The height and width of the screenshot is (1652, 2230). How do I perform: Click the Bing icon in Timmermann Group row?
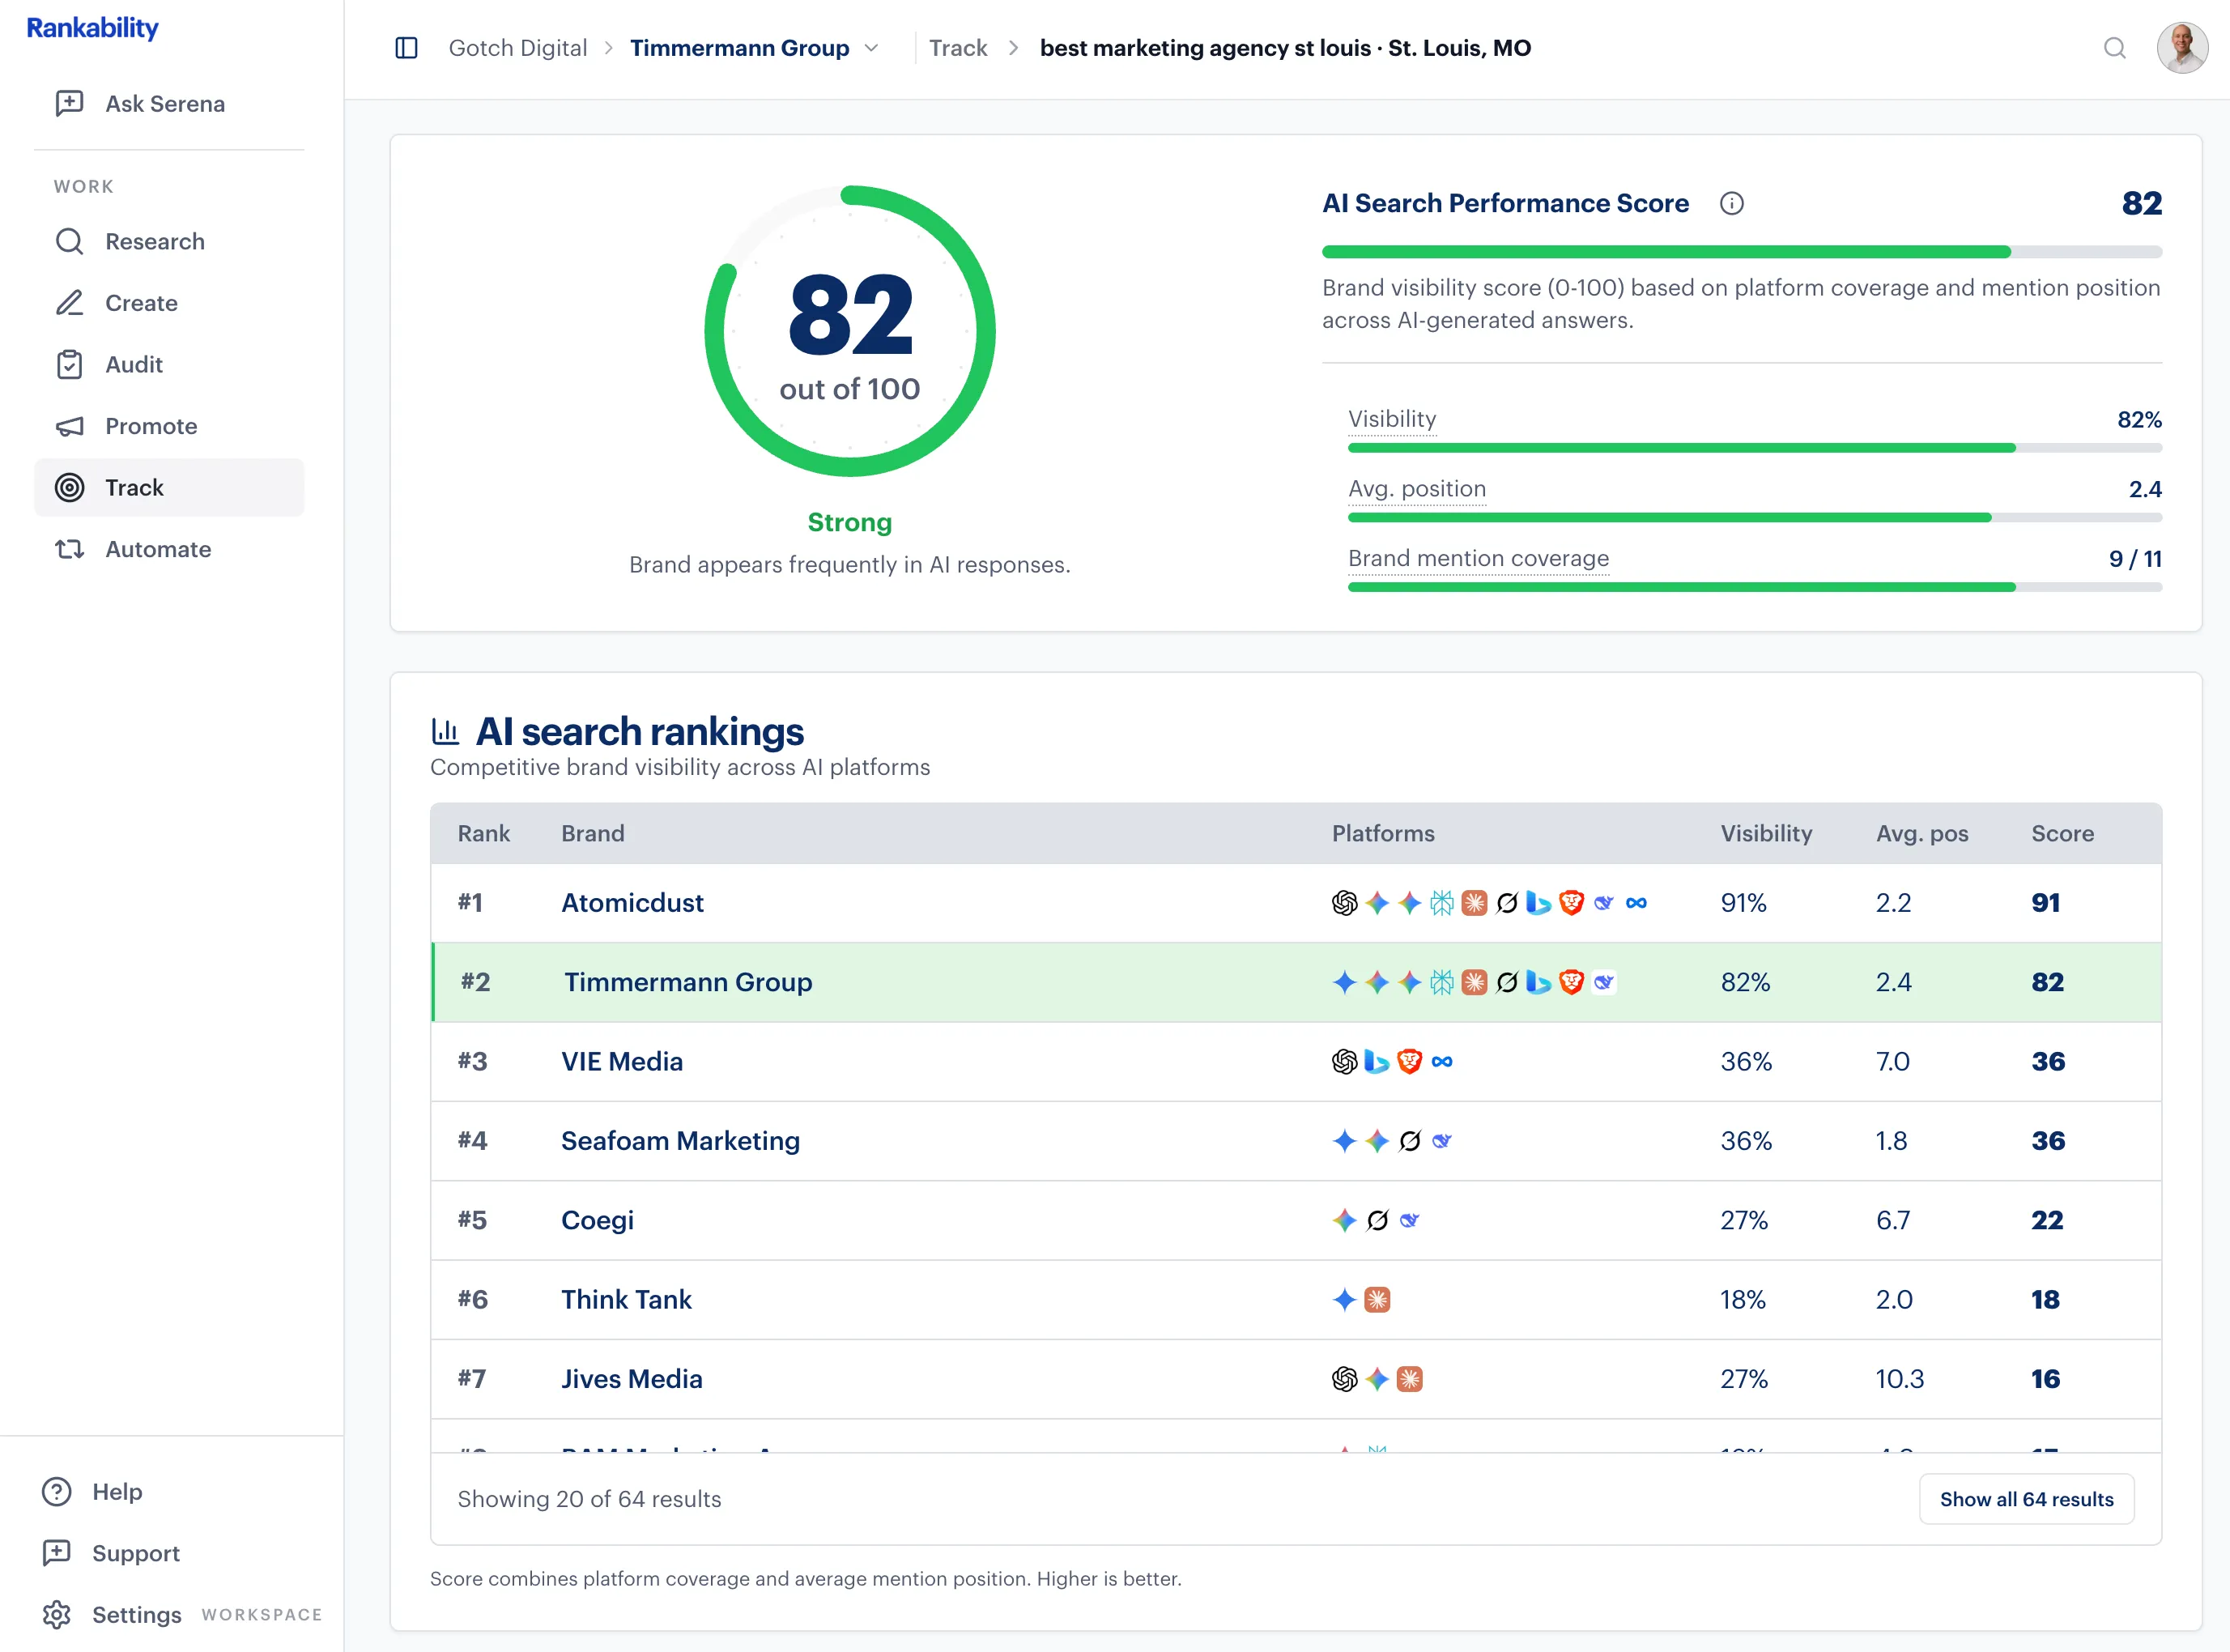(1538, 982)
